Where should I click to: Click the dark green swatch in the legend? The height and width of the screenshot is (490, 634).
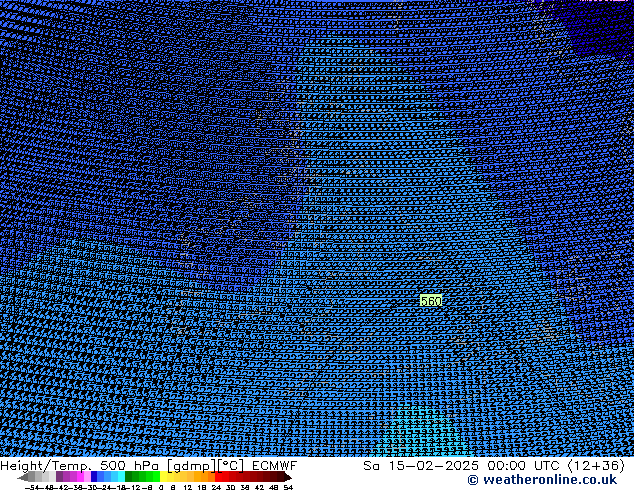point(129,476)
